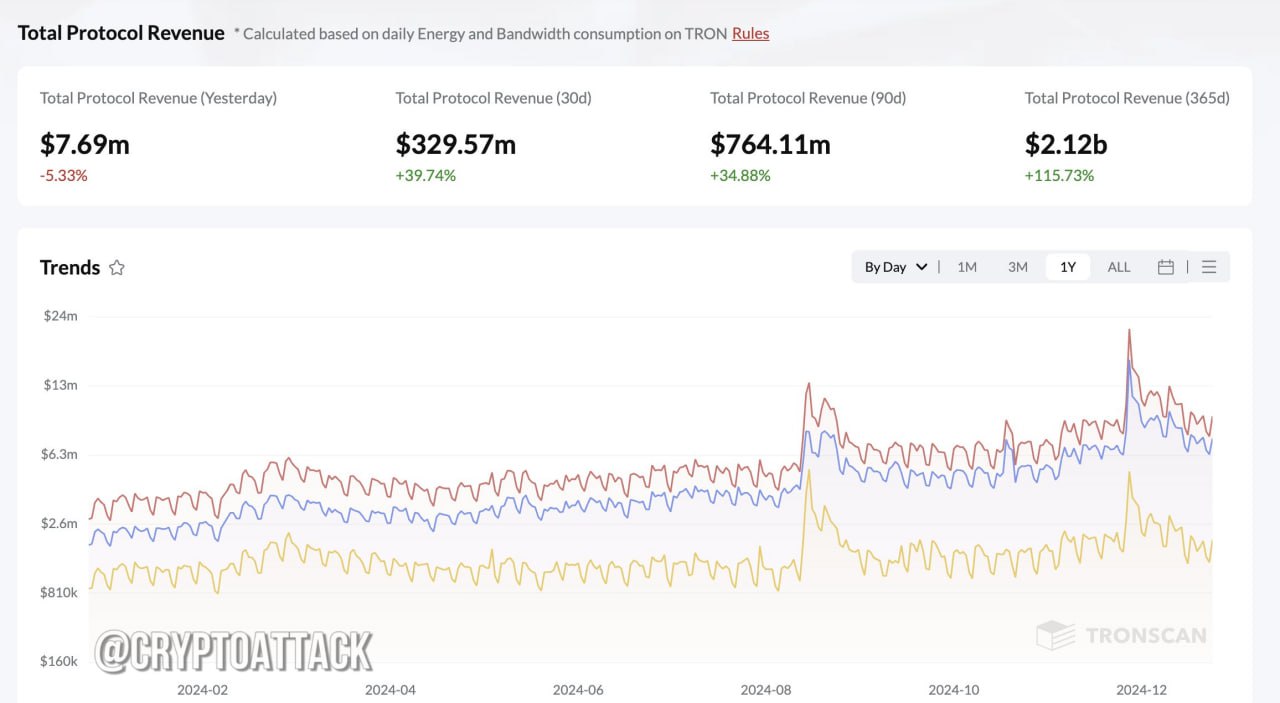This screenshot has height=703, width=1280.
Task: Click the +39.74% change figure
Action: point(426,175)
